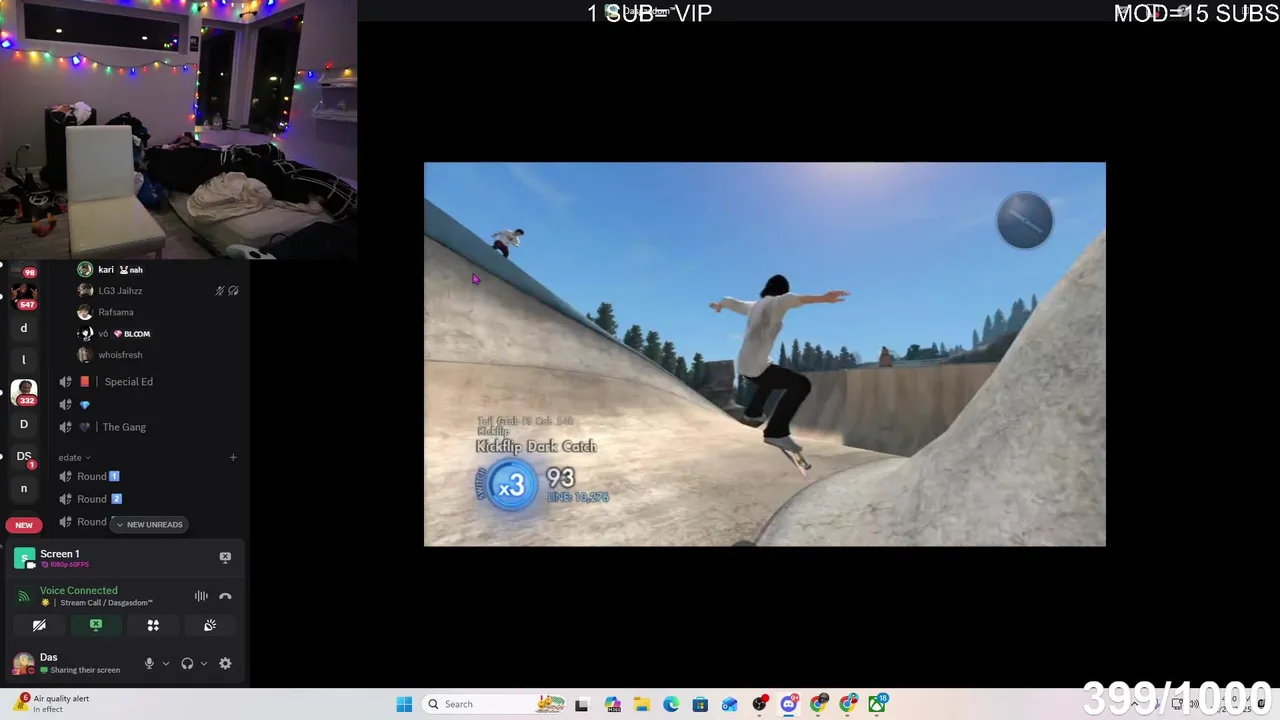Jump to NEW UNREADS channels
Viewport: 1280px width, 720px height.
pos(150,524)
